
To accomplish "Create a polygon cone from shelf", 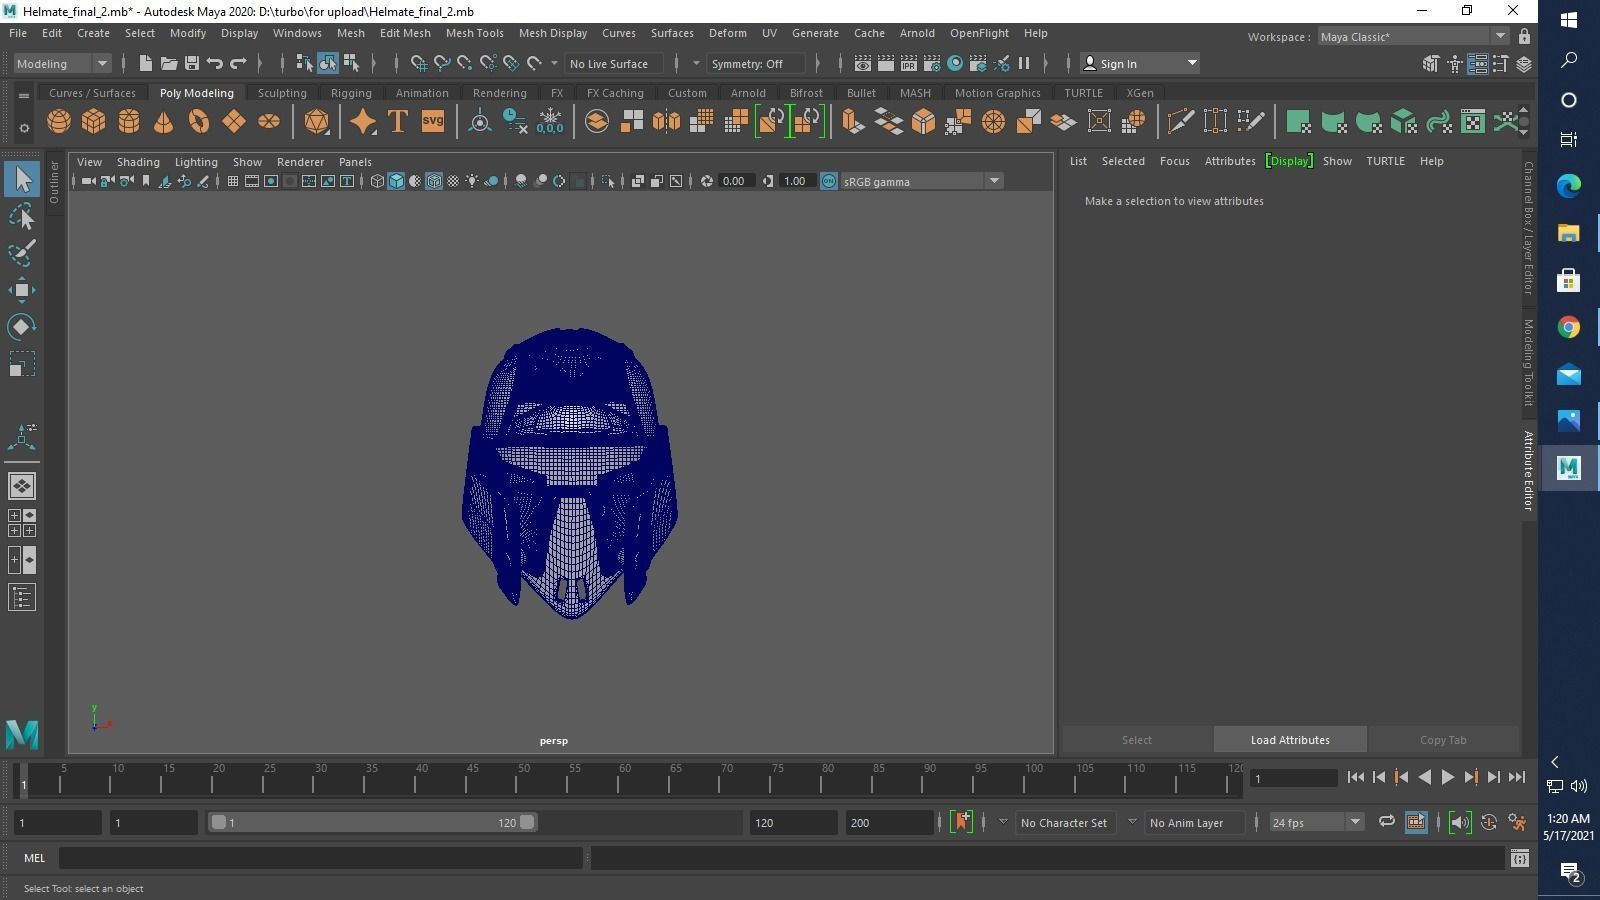I will pos(163,122).
